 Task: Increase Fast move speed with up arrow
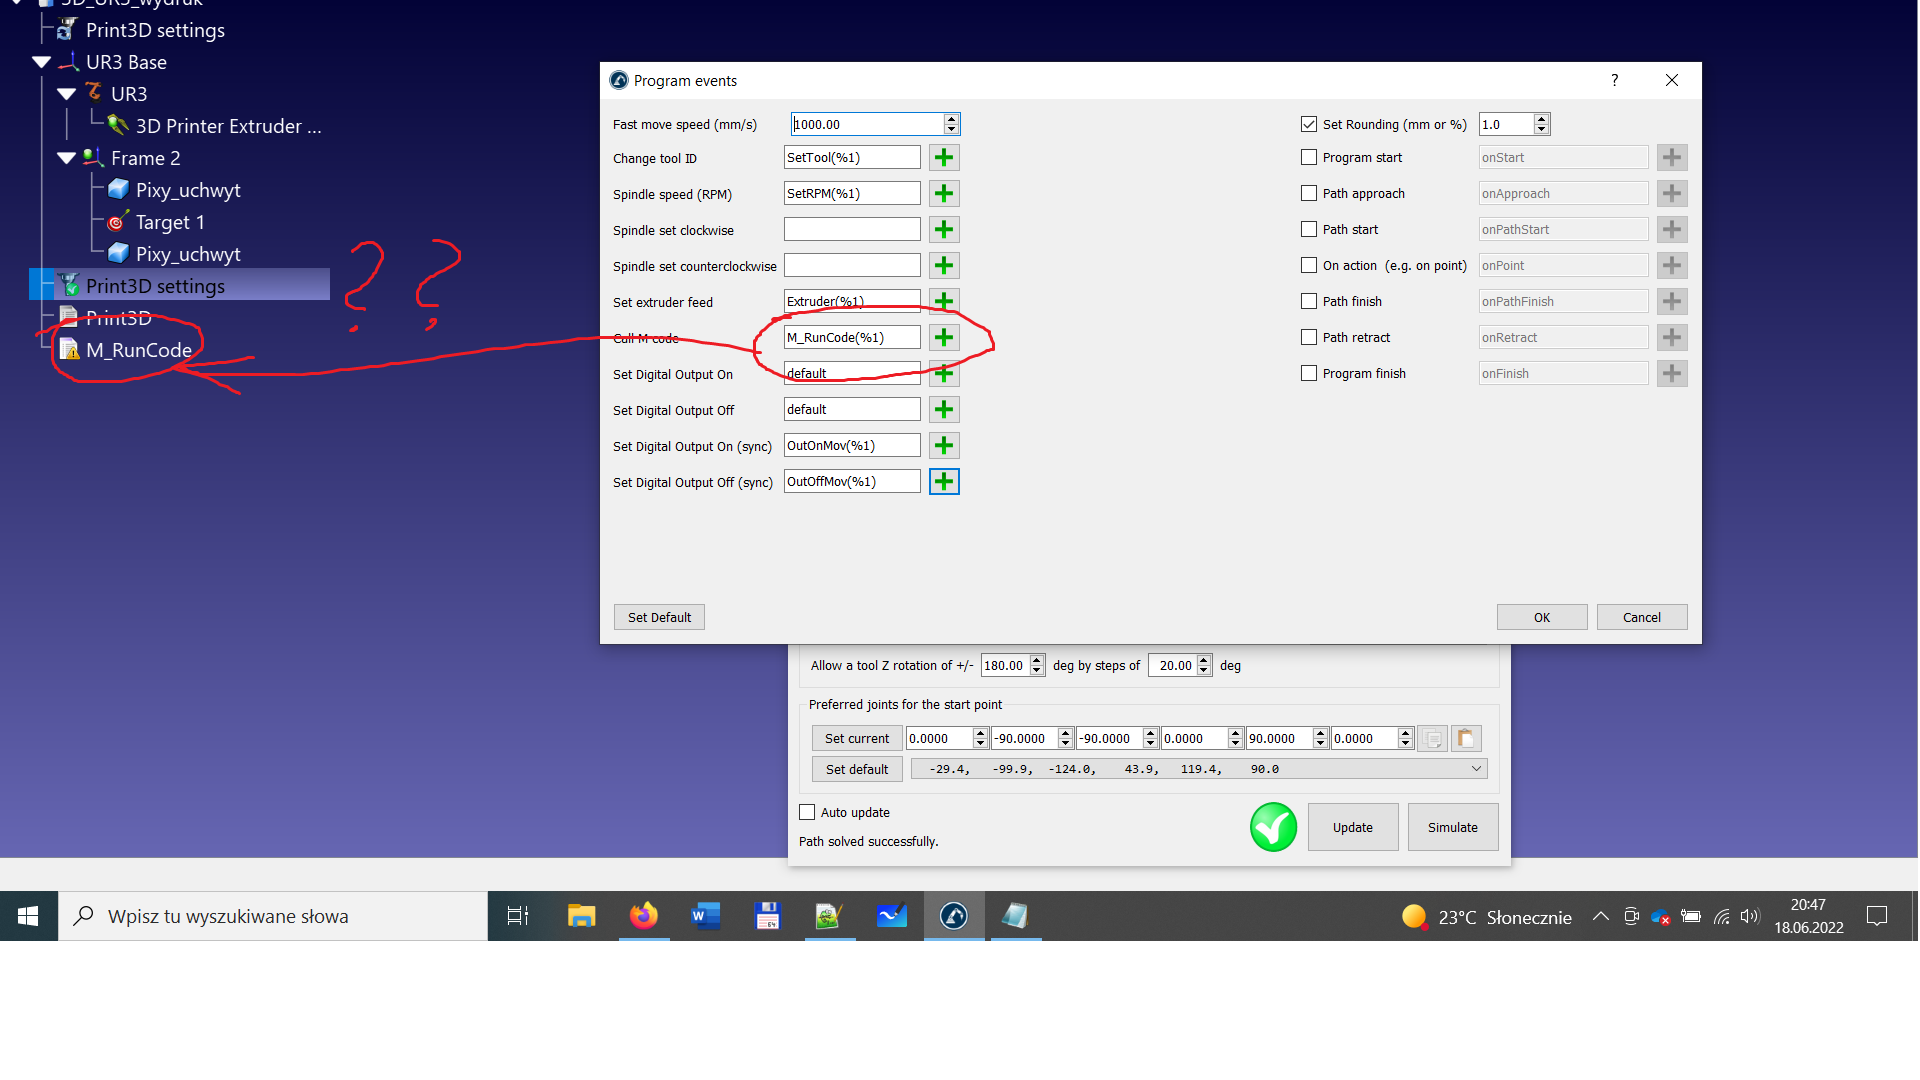pos(951,119)
